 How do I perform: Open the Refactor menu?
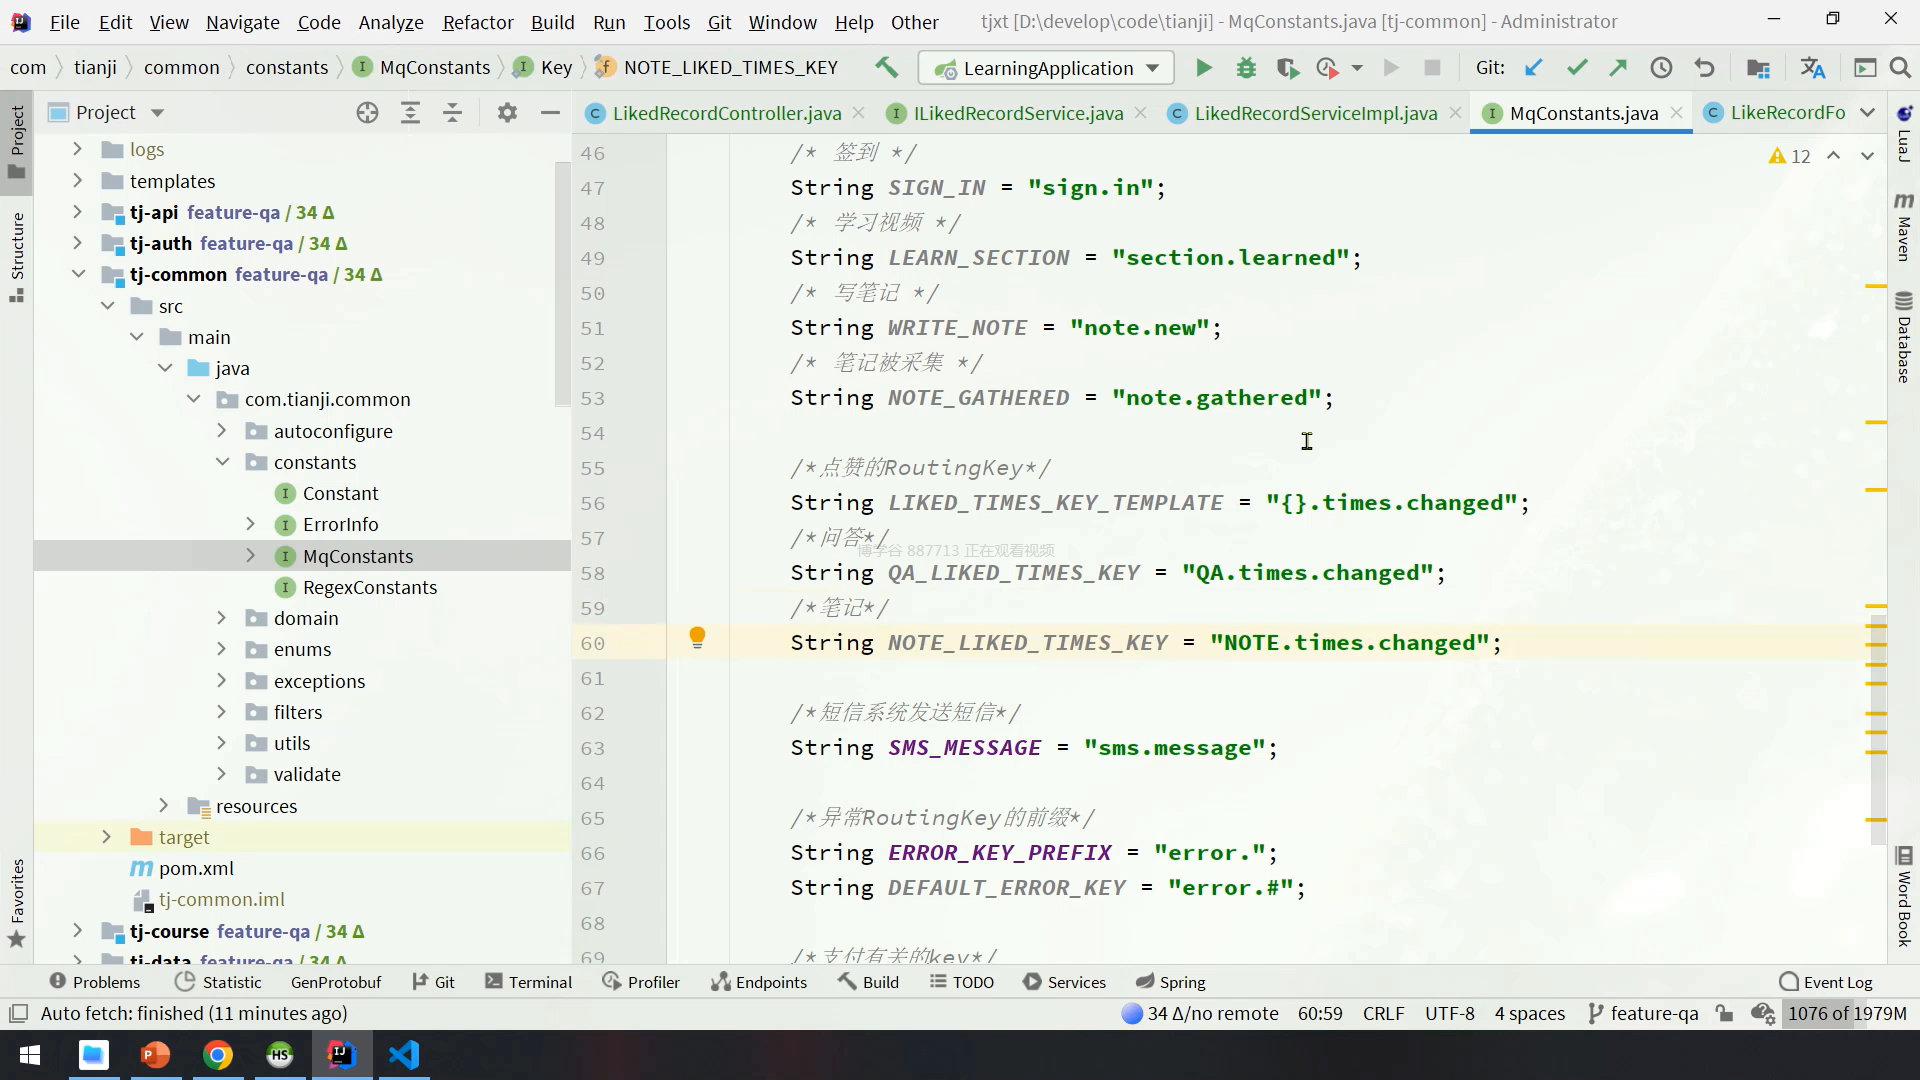pos(477,22)
